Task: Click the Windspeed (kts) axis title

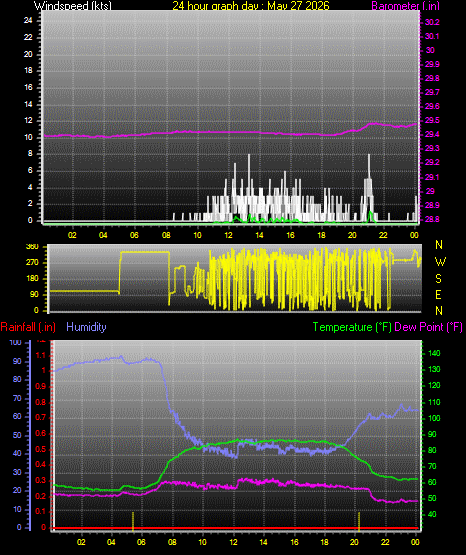Action: coord(73,5)
